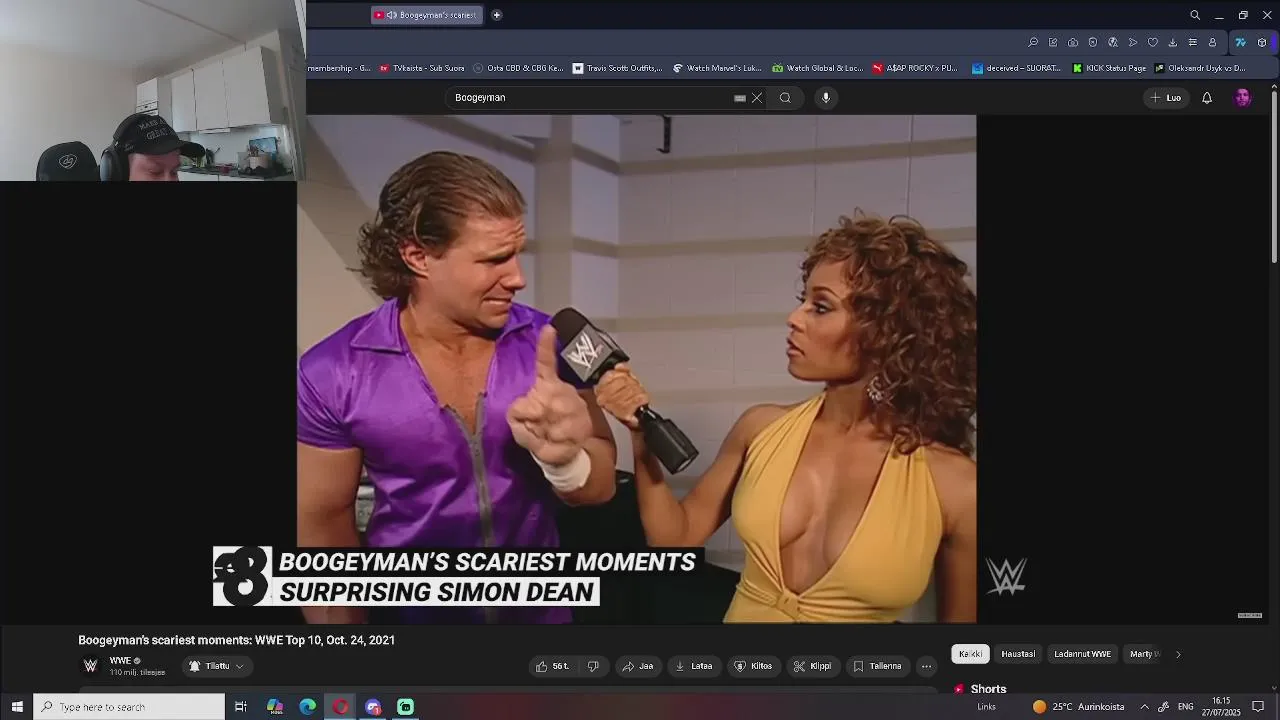Click the Windows taskbar search box
The image size is (1280, 720).
[129, 707]
